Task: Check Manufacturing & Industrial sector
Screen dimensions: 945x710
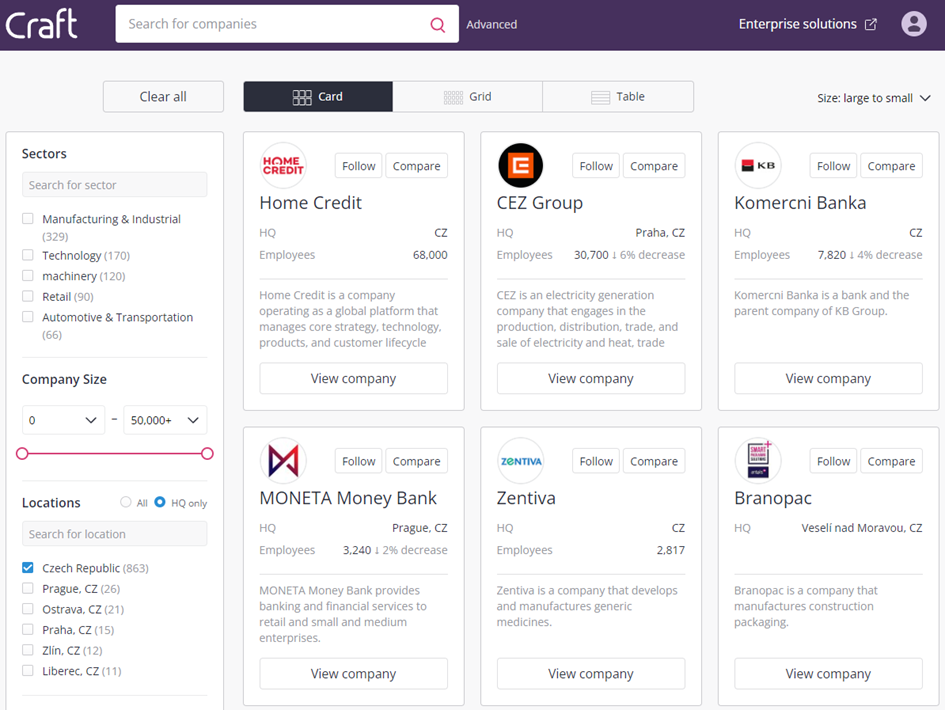Action: coord(28,219)
